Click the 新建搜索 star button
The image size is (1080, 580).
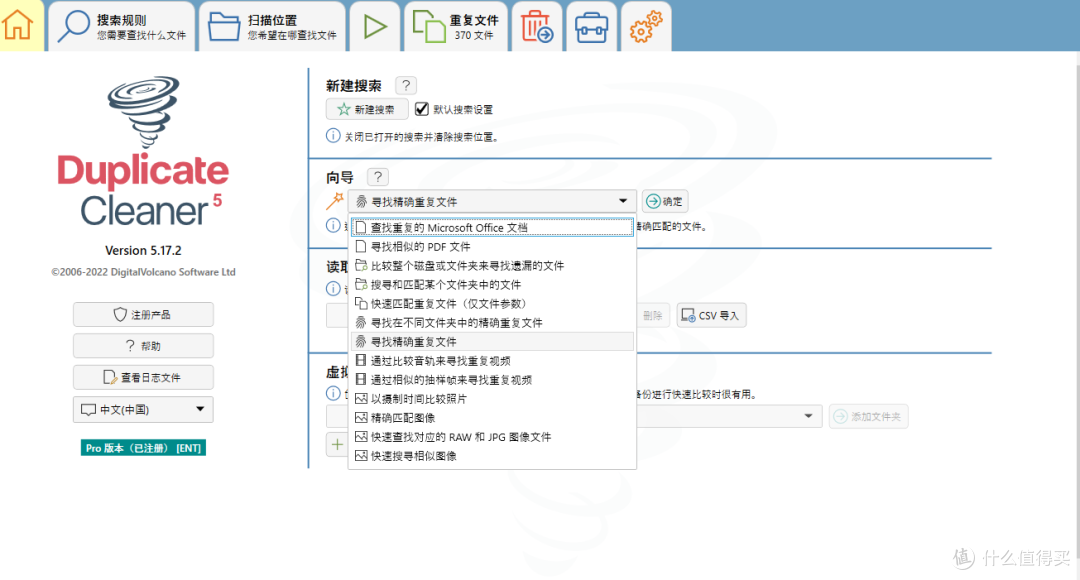pos(366,110)
